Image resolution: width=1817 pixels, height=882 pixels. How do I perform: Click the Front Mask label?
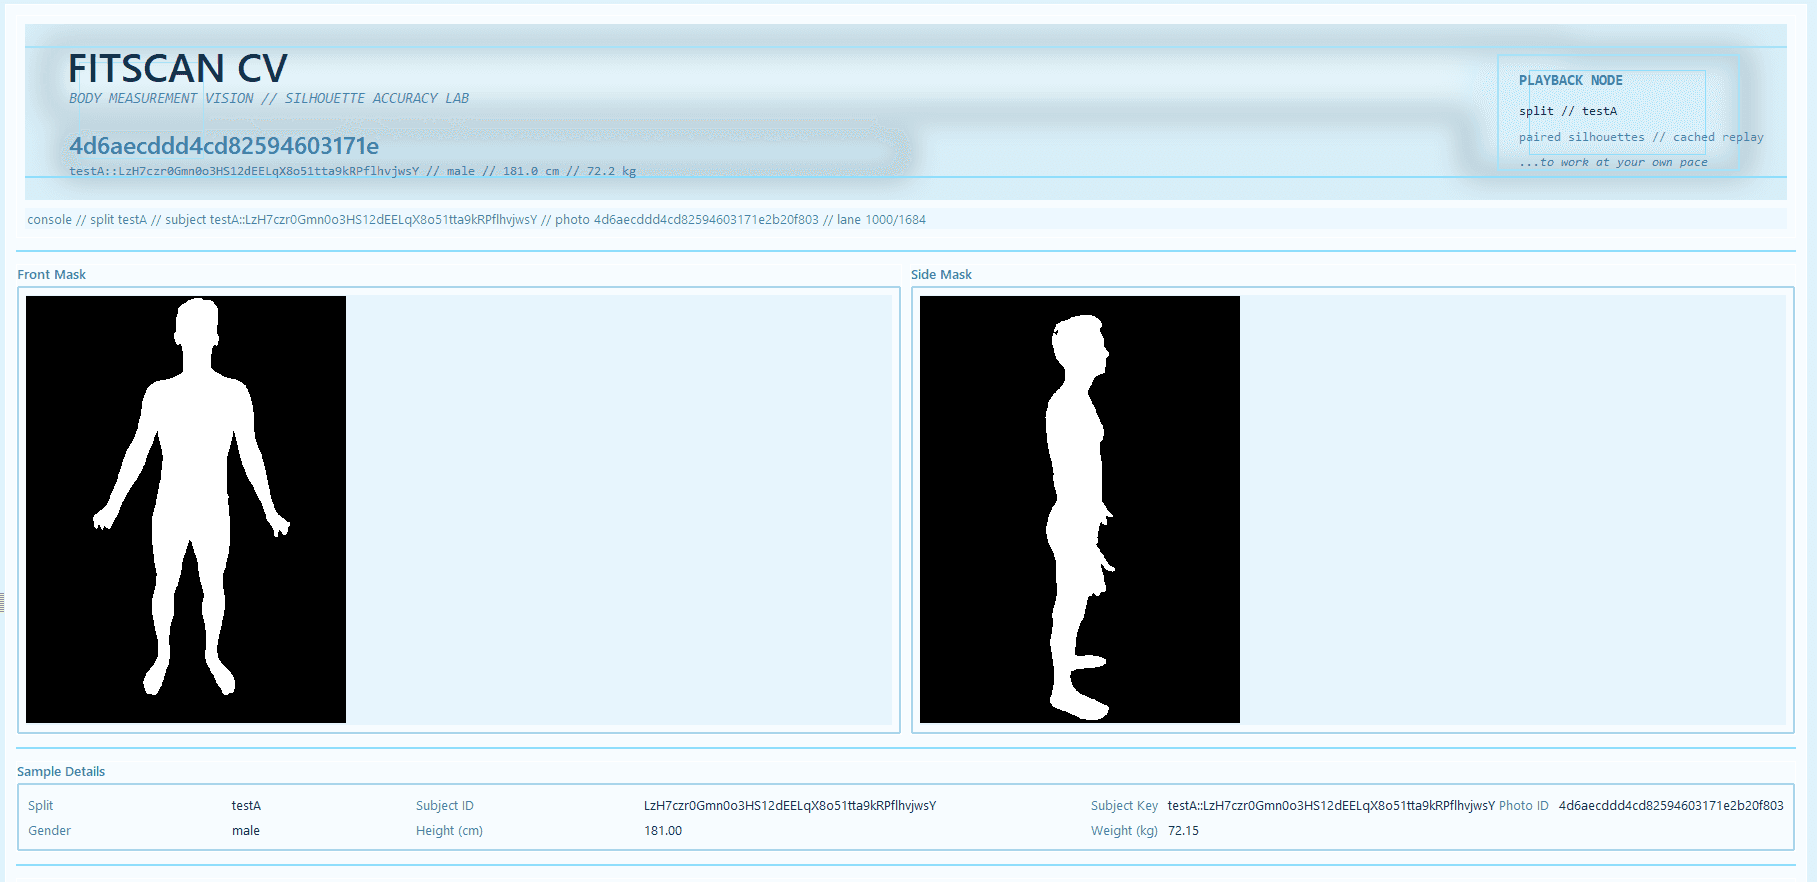click(x=51, y=274)
